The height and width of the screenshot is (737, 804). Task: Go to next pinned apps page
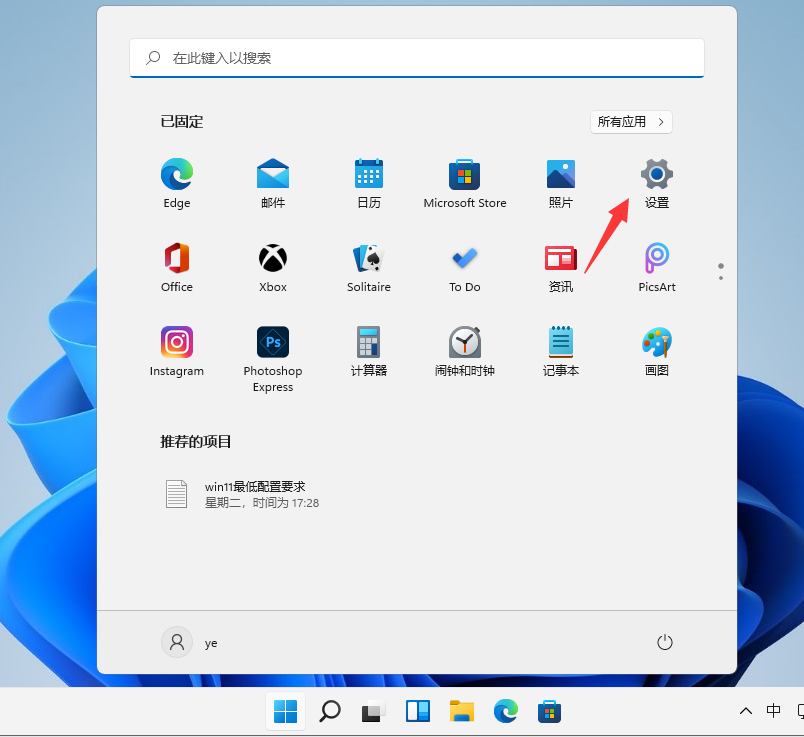point(720,279)
